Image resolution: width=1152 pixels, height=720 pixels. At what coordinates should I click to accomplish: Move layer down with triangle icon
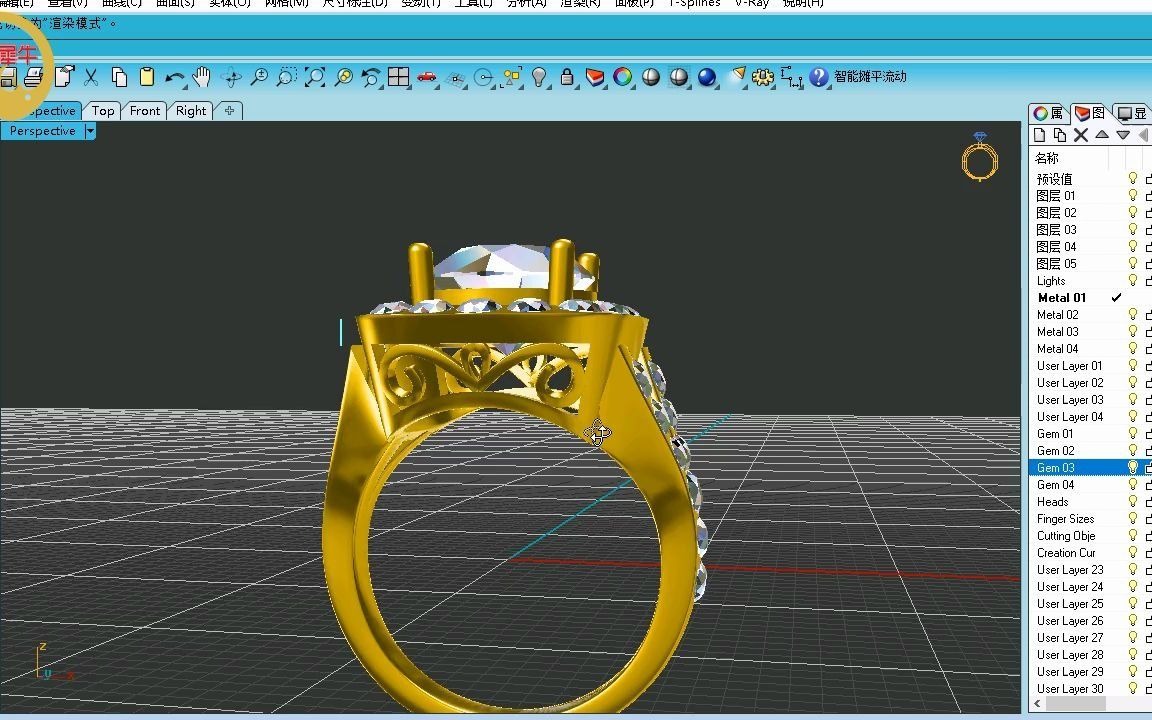tap(1123, 134)
